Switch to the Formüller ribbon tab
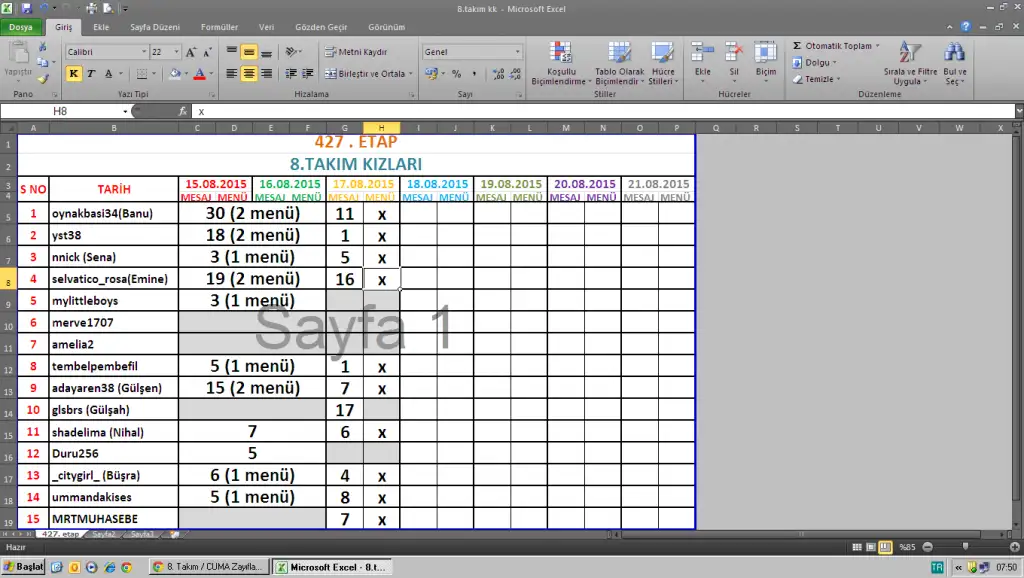1024x578 pixels. (219, 28)
